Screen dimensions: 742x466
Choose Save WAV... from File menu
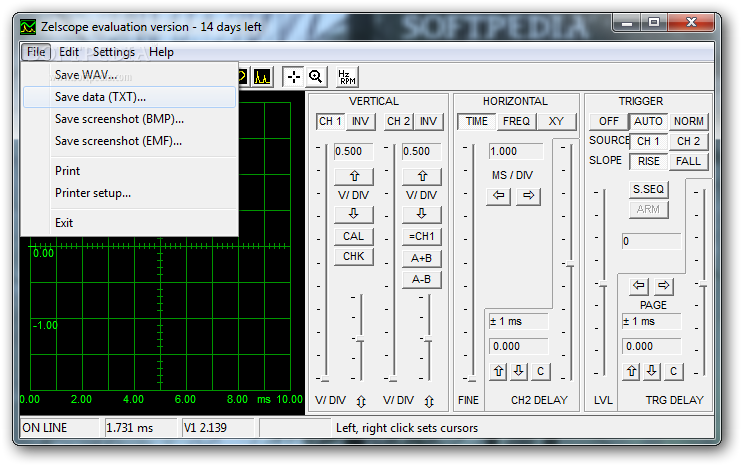[x=129, y=75]
